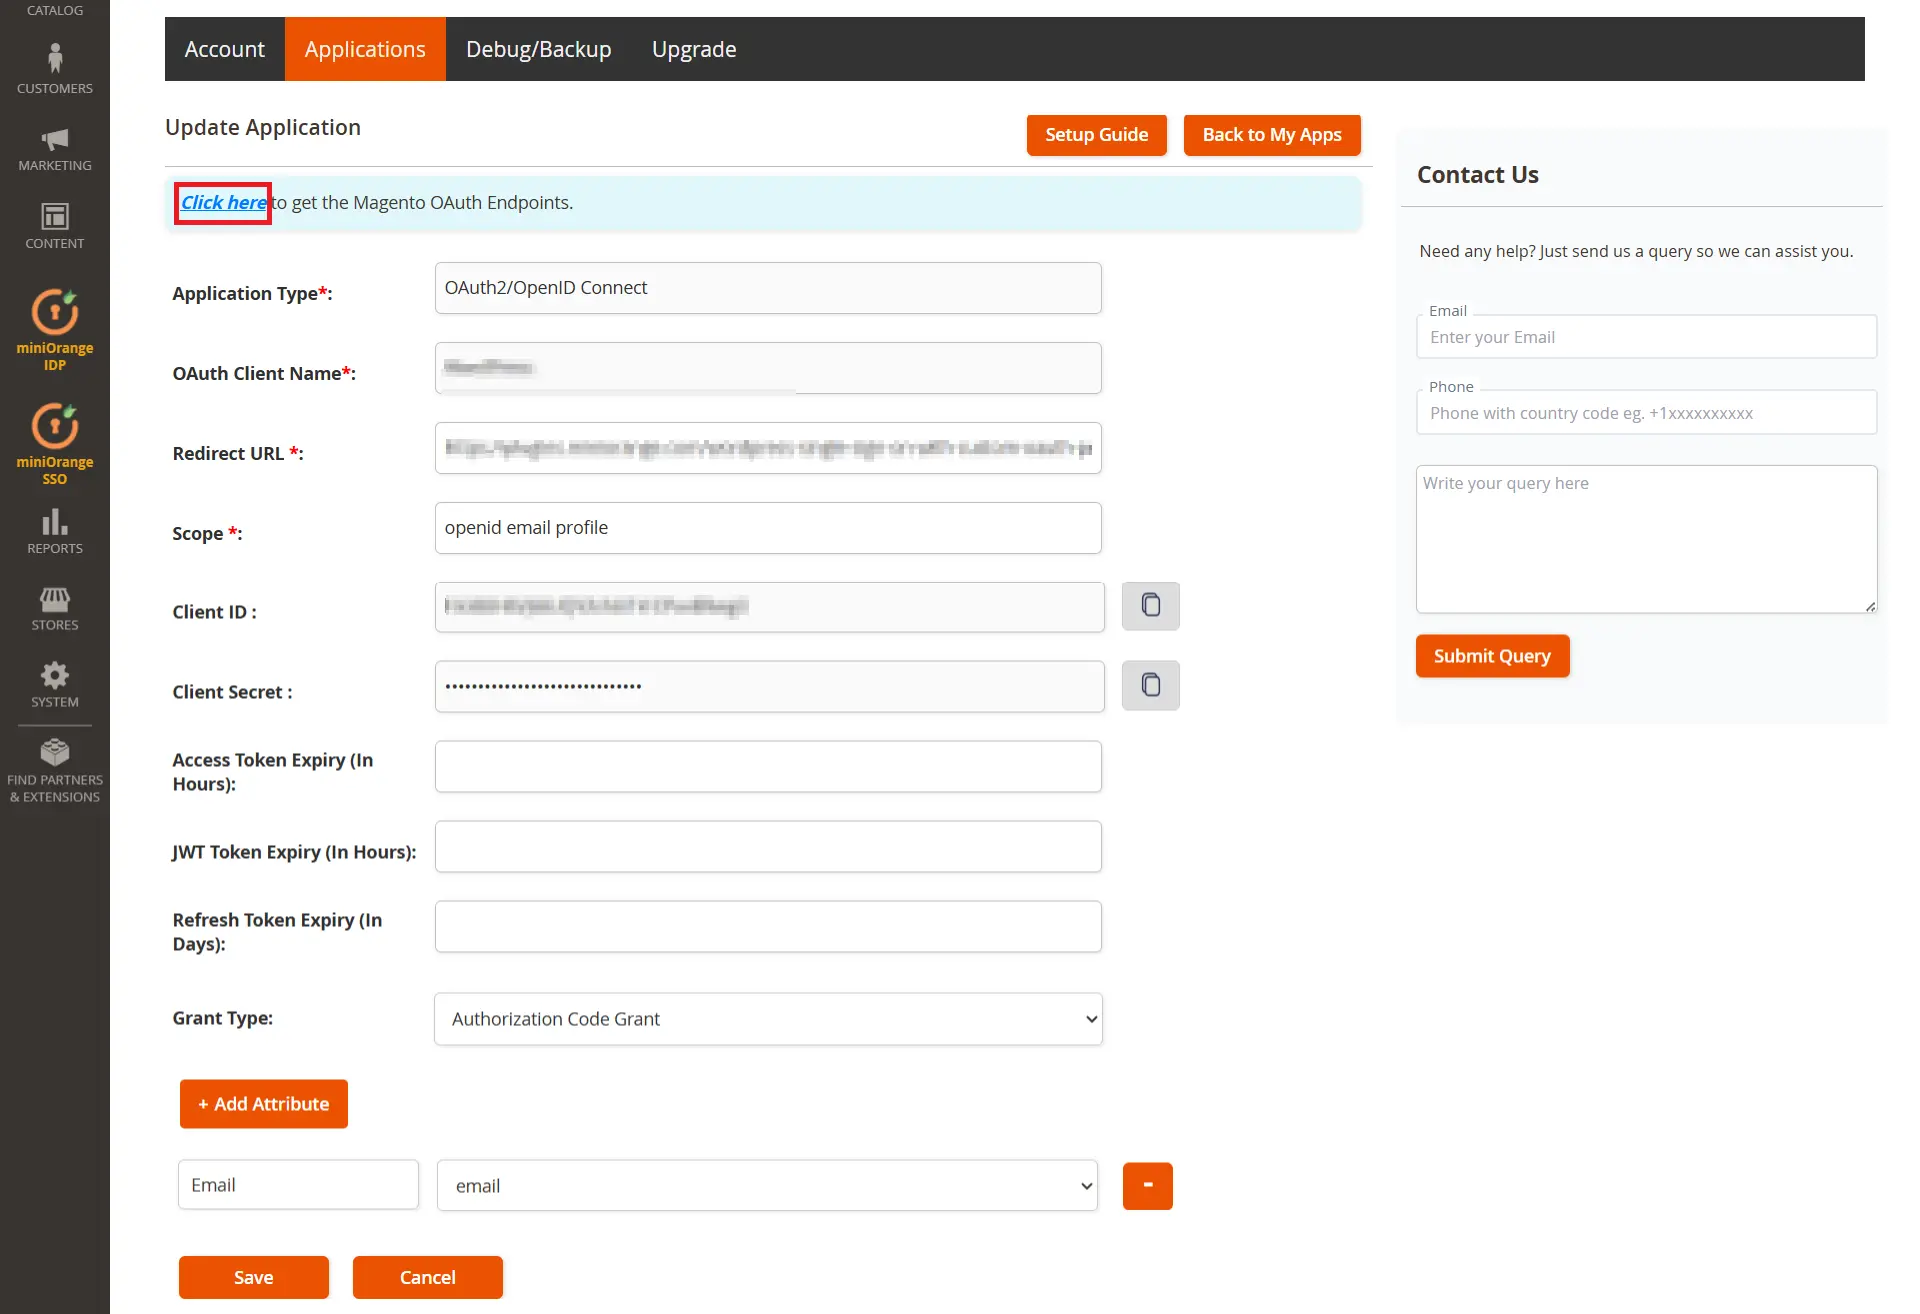Focus the Client Secret field

pyautogui.click(x=770, y=687)
